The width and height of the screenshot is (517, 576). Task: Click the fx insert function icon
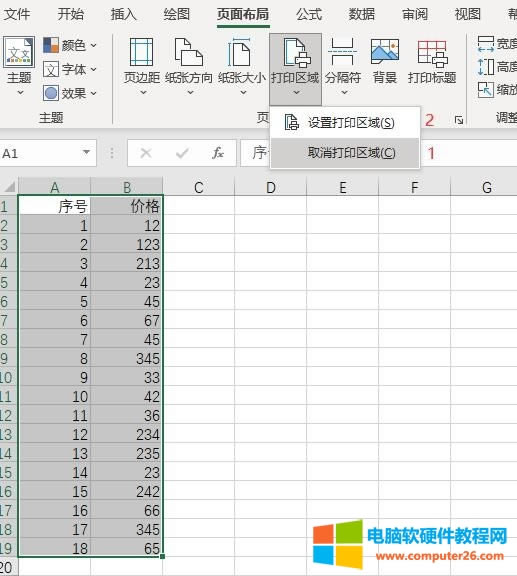click(218, 153)
